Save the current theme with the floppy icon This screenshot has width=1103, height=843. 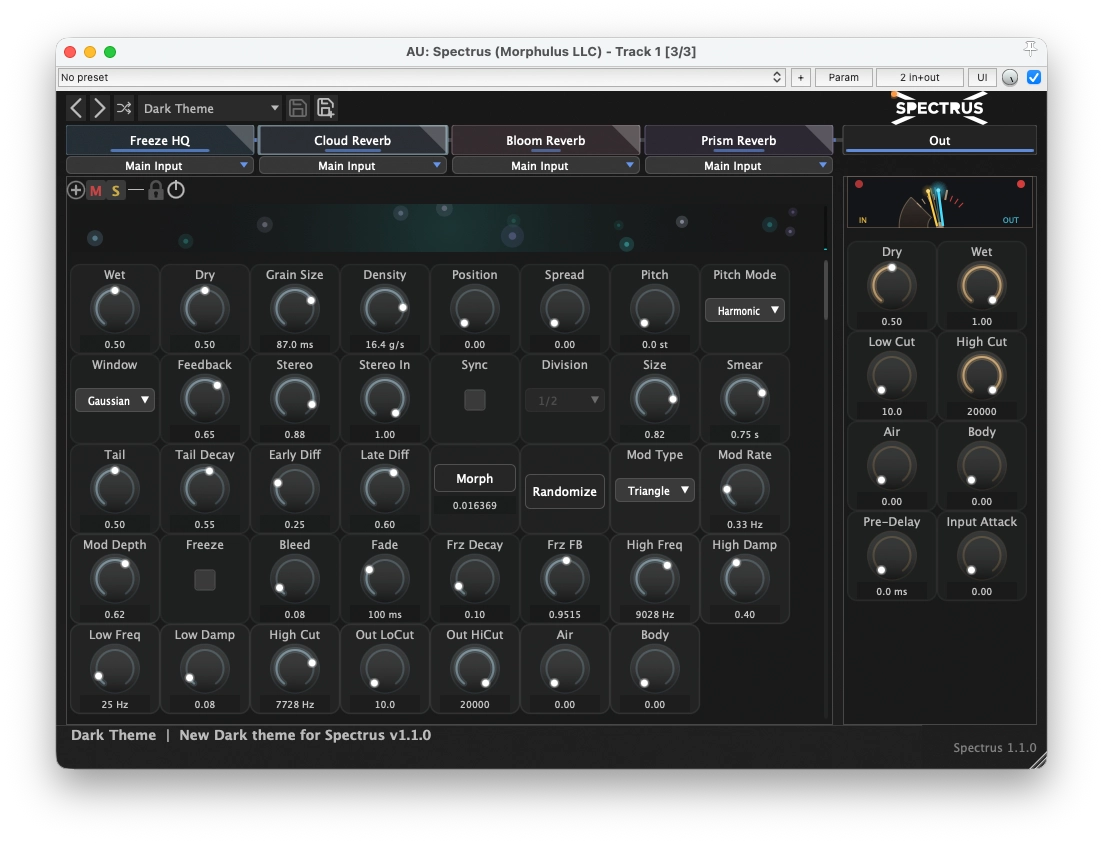[297, 108]
